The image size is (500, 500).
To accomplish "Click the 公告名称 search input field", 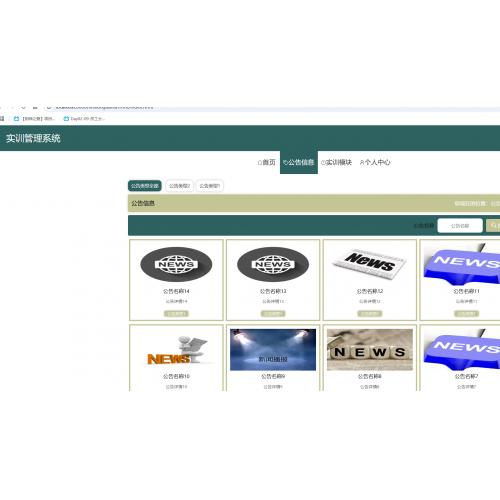I will [x=460, y=226].
